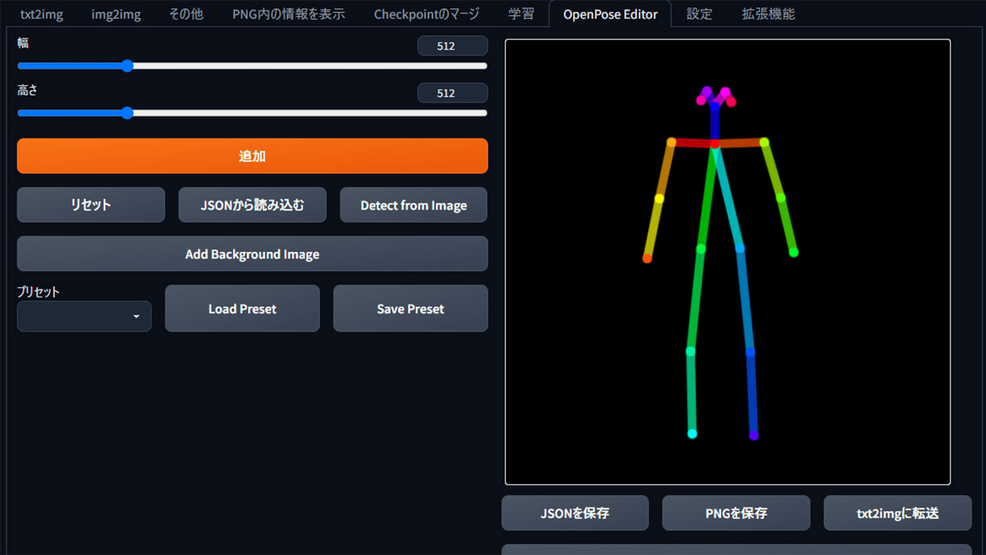Click JSONから読み込む button
The height and width of the screenshot is (555, 986).
pos(252,205)
